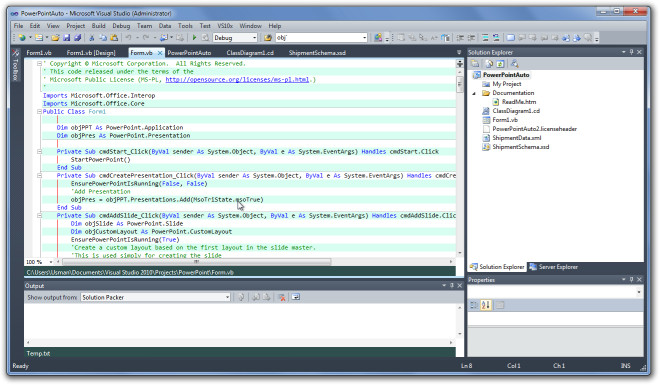Click the Open File folder icon
Image resolution: width=660 pixels, height=385 pixels.
tap(56, 38)
